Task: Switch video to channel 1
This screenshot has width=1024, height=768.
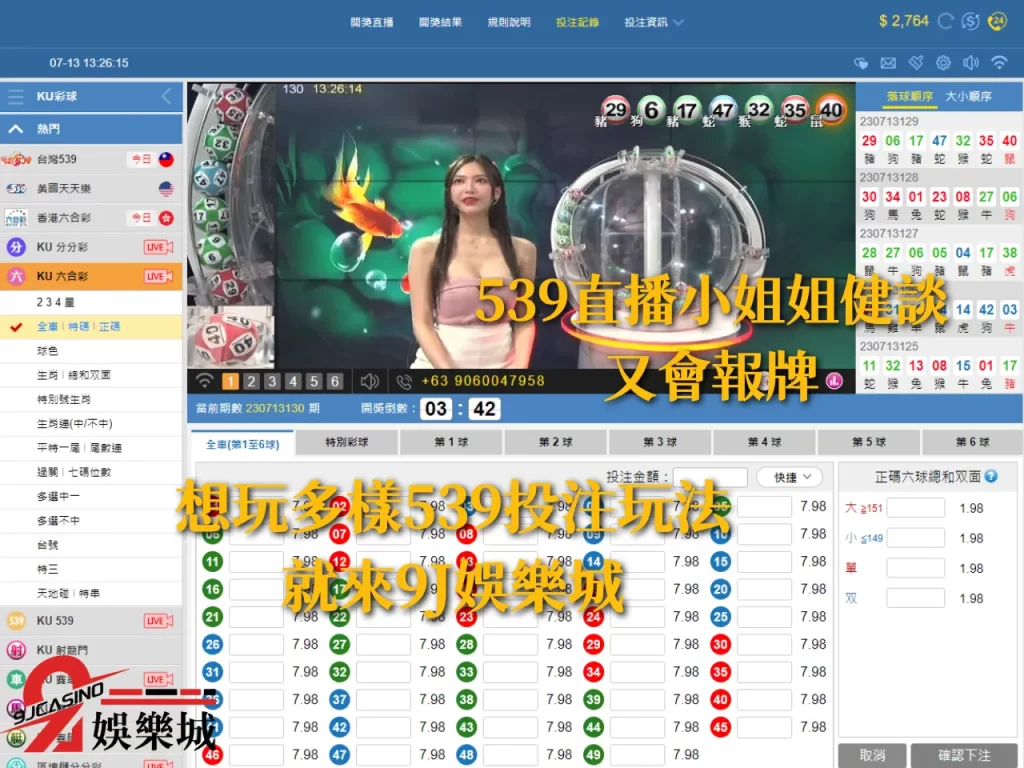Action: 231,381
